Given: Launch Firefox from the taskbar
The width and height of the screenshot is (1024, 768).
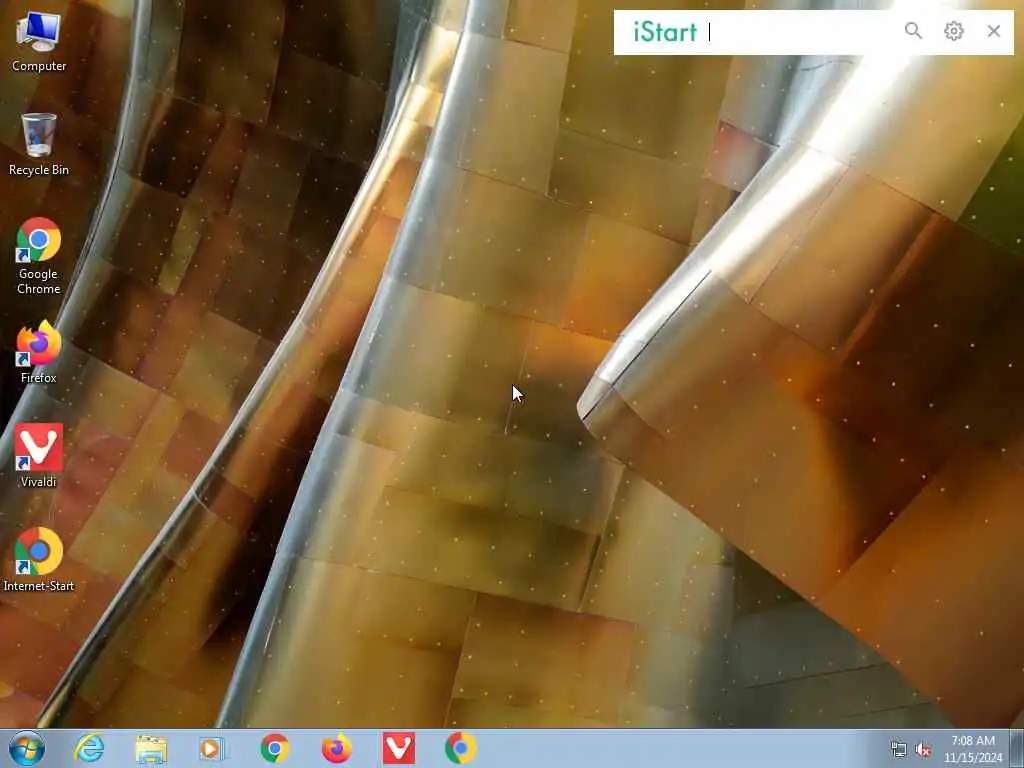Looking at the screenshot, I should (336, 748).
